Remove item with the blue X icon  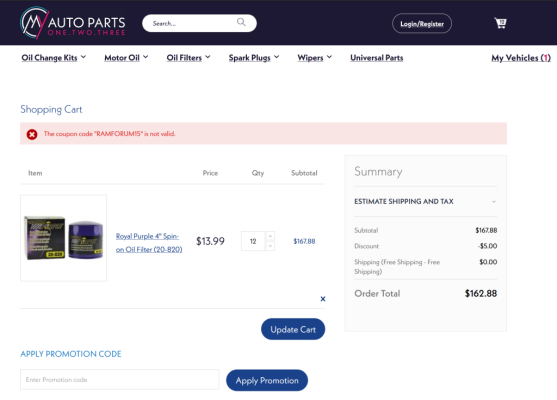323,299
